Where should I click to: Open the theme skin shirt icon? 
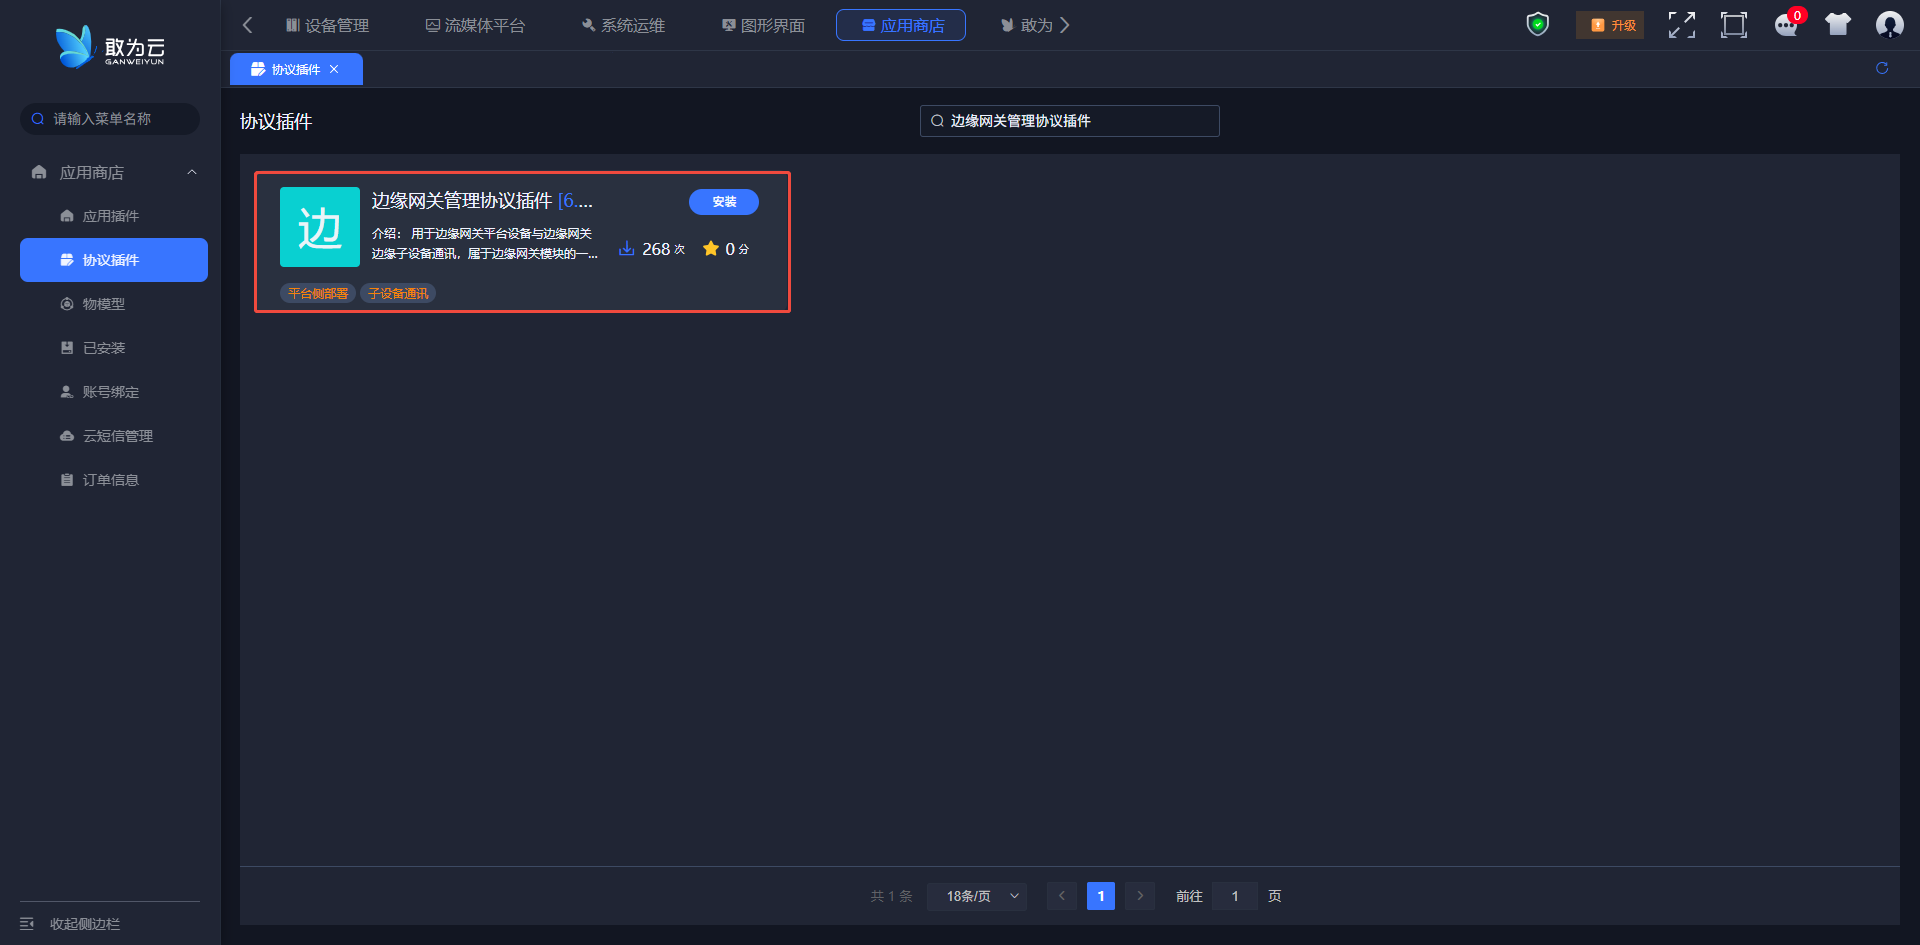[x=1838, y=25]
